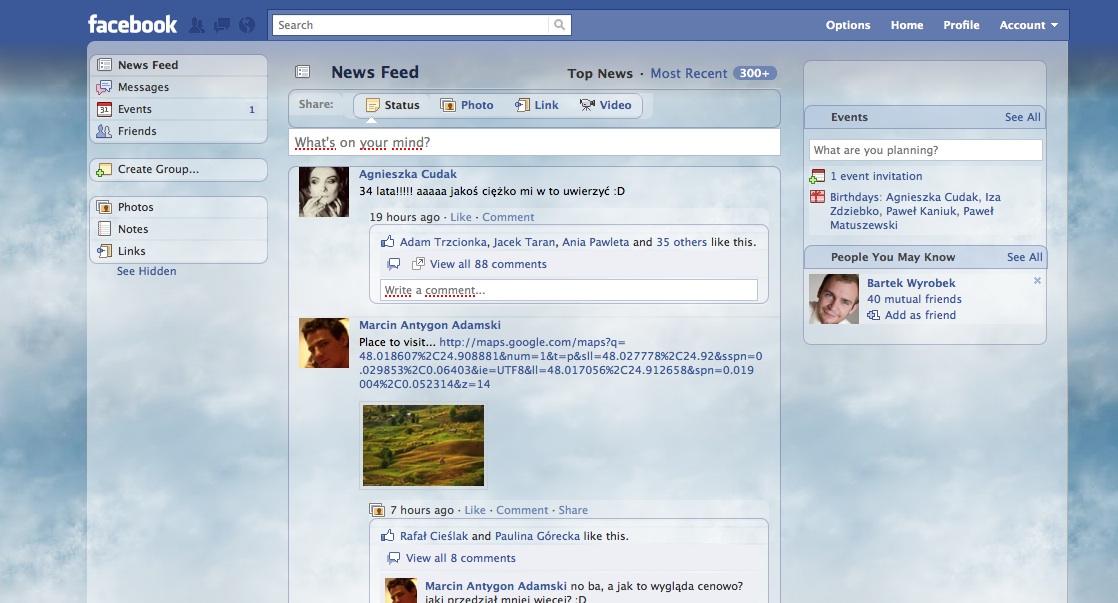
Task: View all 8 comments
Action: pos(461,558)
